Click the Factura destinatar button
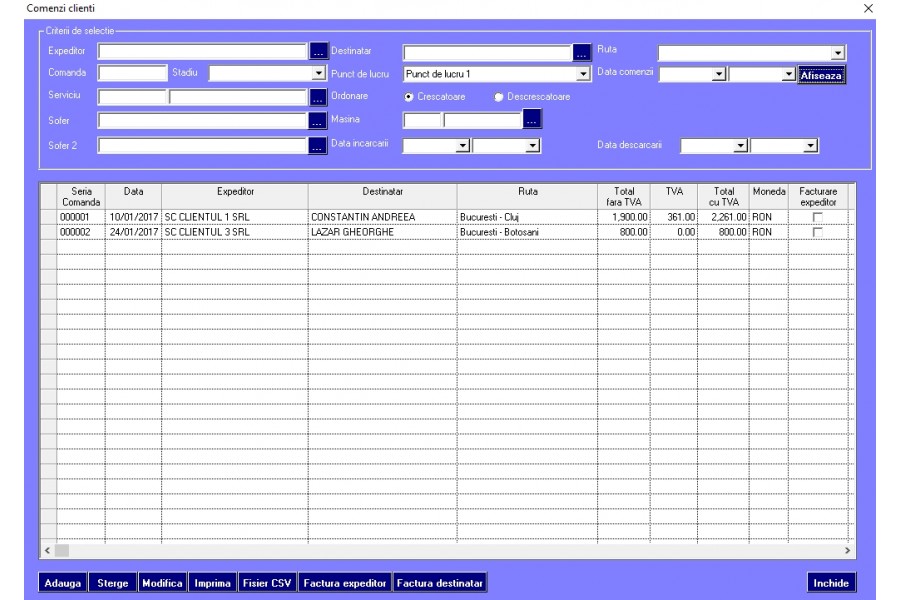The height and width of the screenshot is (600, 900). [x=440, y=583]
